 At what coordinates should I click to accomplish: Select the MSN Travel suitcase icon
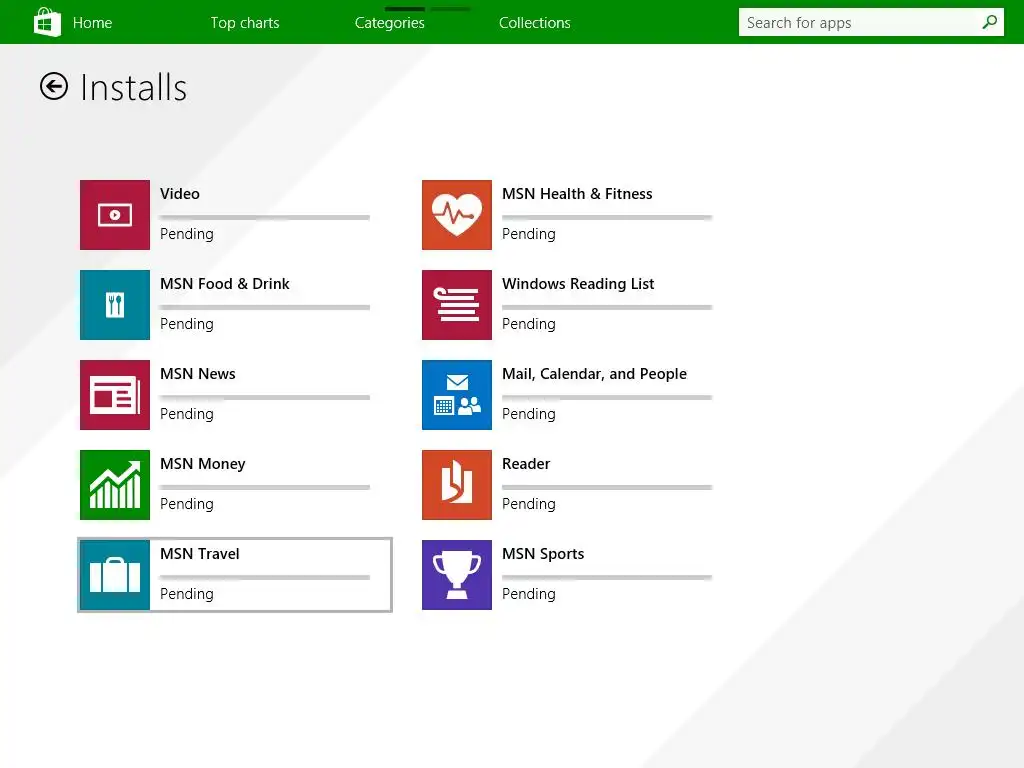(115, 575)
